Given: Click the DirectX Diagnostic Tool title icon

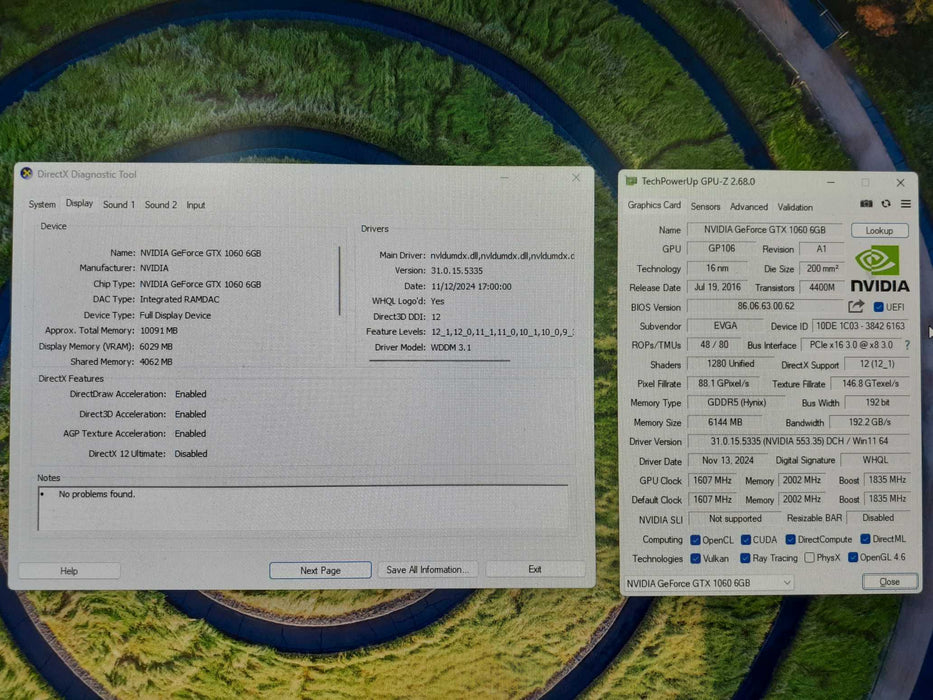Looking at the screenshot, I should pos(27,174).
